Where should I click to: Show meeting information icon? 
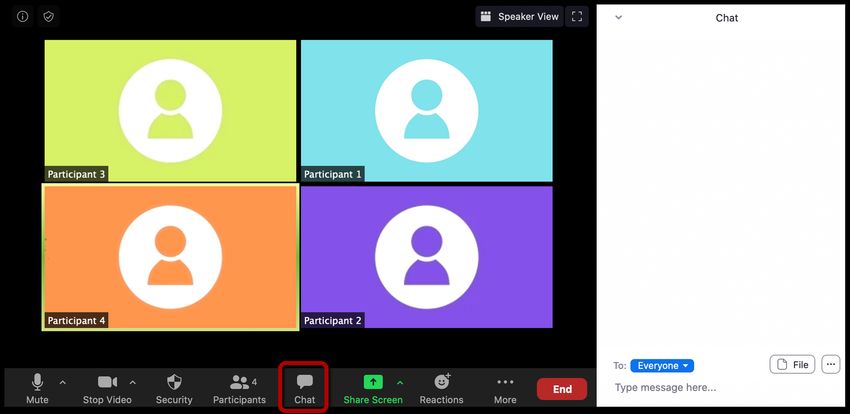22,16
